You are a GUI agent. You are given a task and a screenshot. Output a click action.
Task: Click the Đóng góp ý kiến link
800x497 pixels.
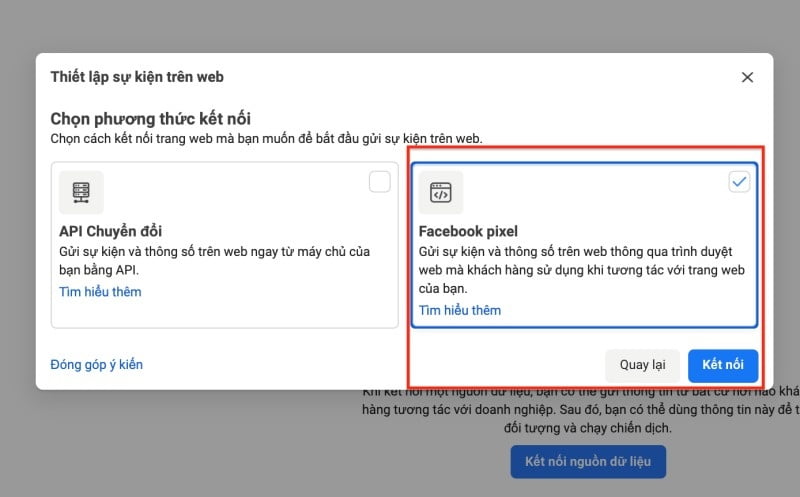point(96,365)
